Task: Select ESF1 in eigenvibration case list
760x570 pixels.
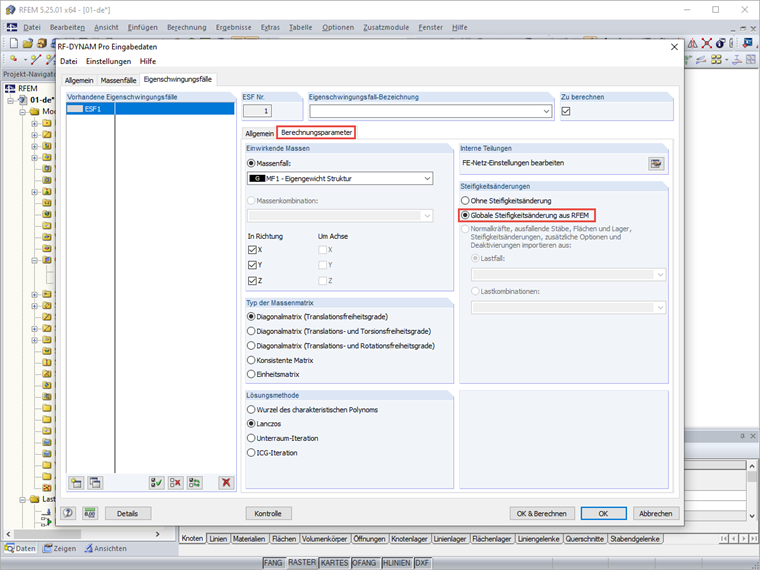Action: pyautogui.click(x=150, y=109)
